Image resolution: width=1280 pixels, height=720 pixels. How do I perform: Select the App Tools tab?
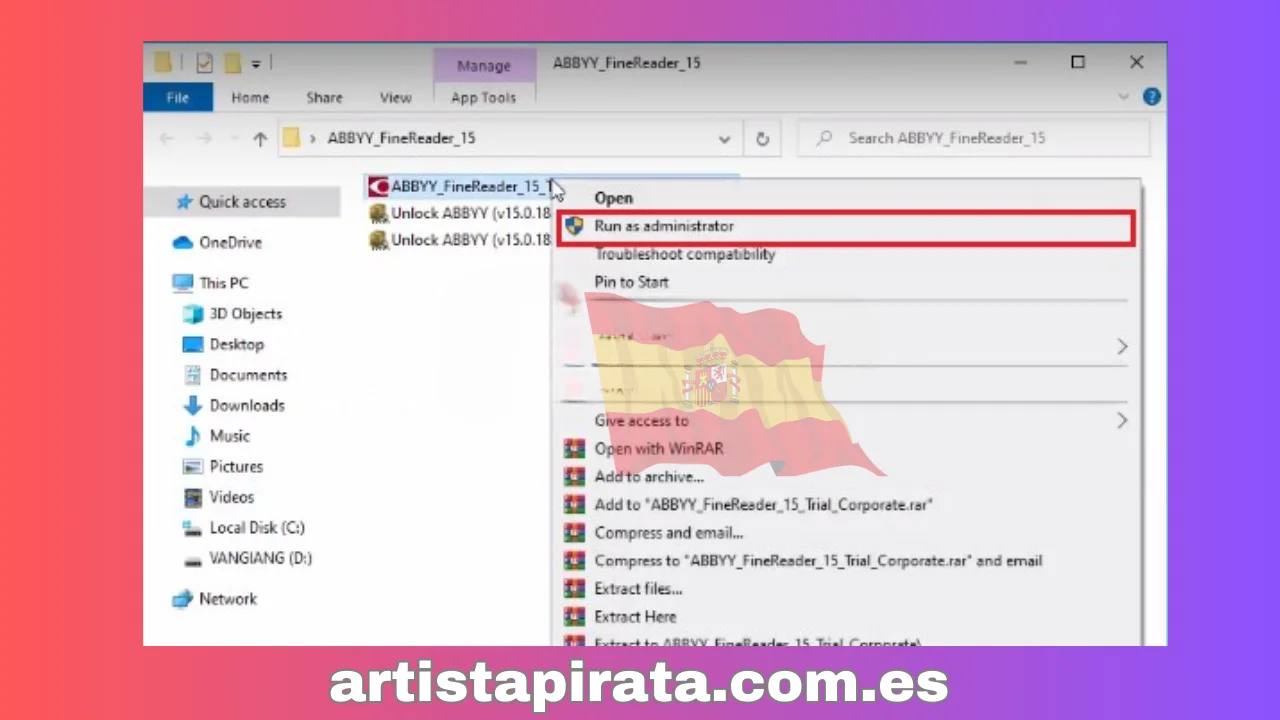click(x=483, y=97)
